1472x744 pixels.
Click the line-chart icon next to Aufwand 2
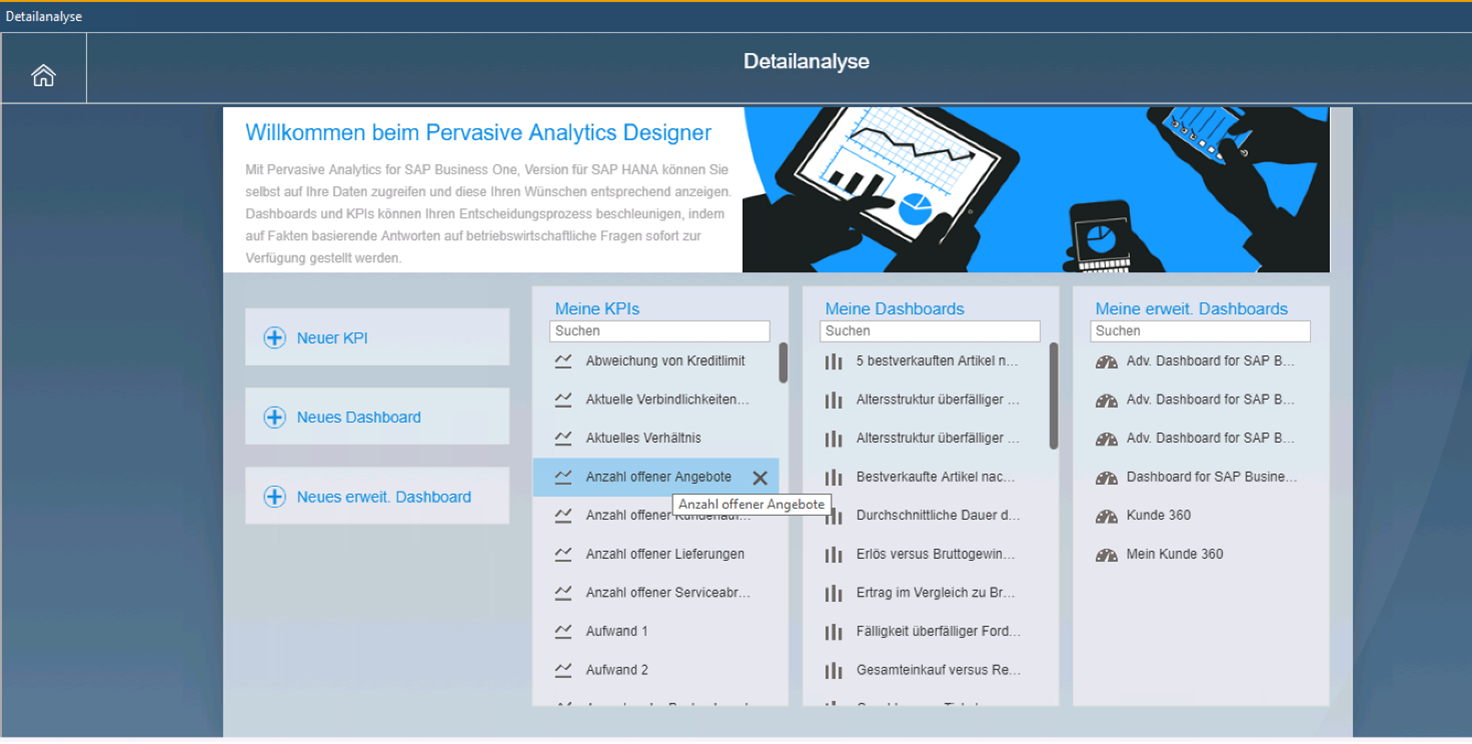565,669
